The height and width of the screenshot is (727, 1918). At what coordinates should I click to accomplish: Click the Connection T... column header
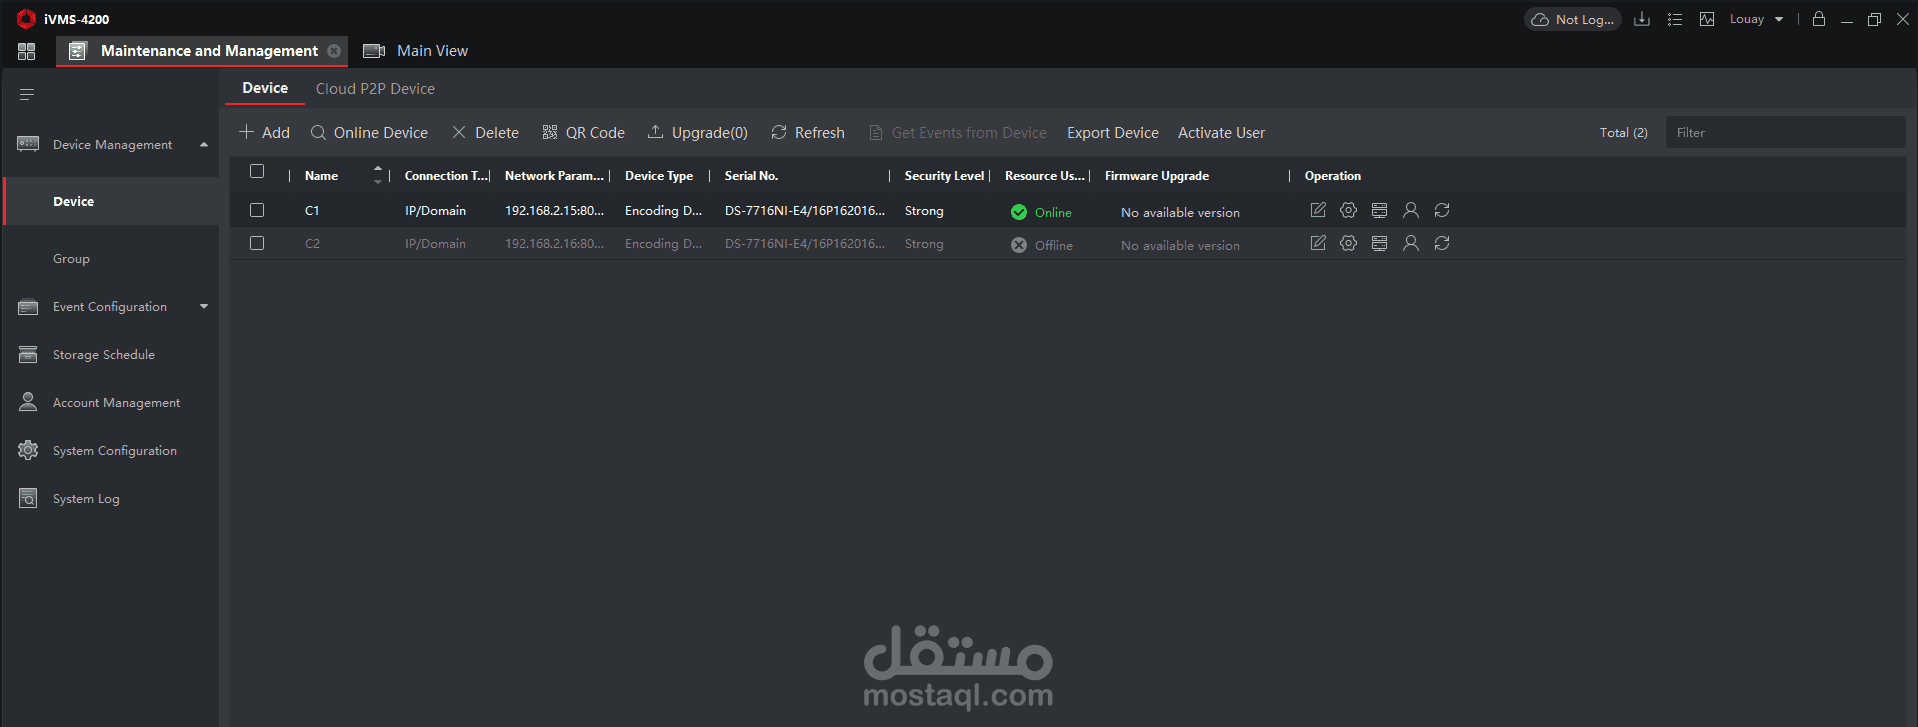tap(447, 176)
